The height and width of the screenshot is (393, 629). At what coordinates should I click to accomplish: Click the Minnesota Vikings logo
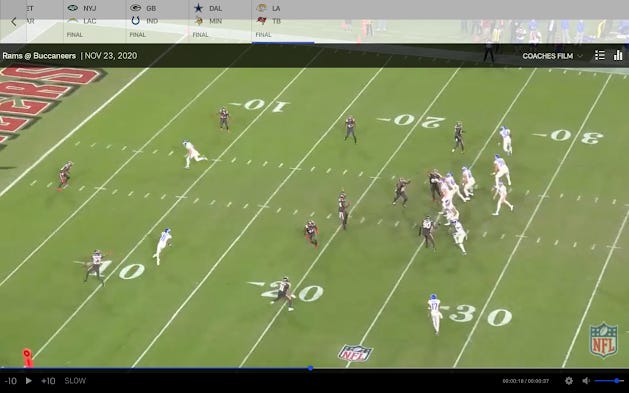pyautogui.click(x=199, y=21)
